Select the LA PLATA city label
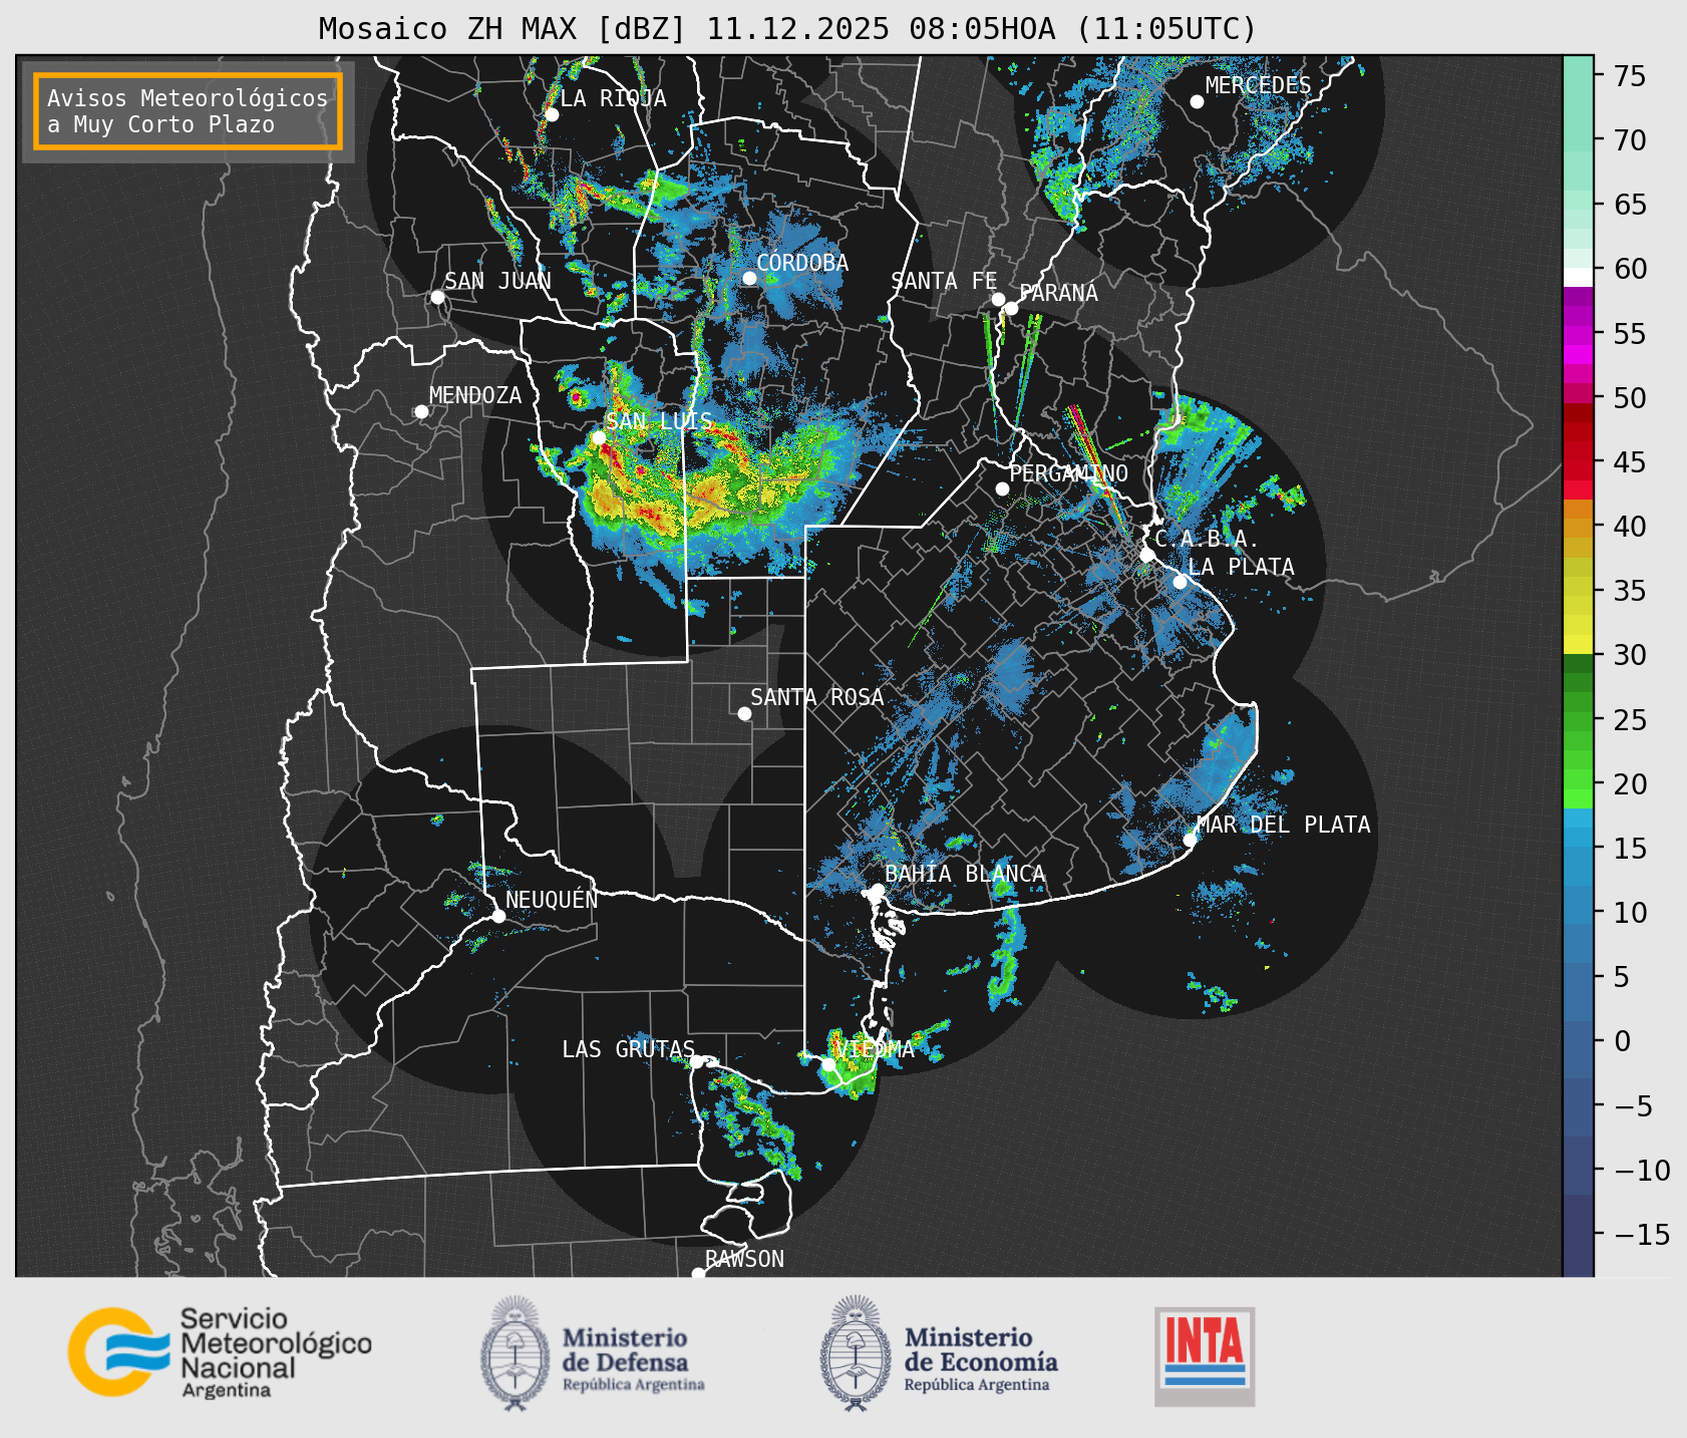The image size is (1687, 1438). (x=1241, y=567)
